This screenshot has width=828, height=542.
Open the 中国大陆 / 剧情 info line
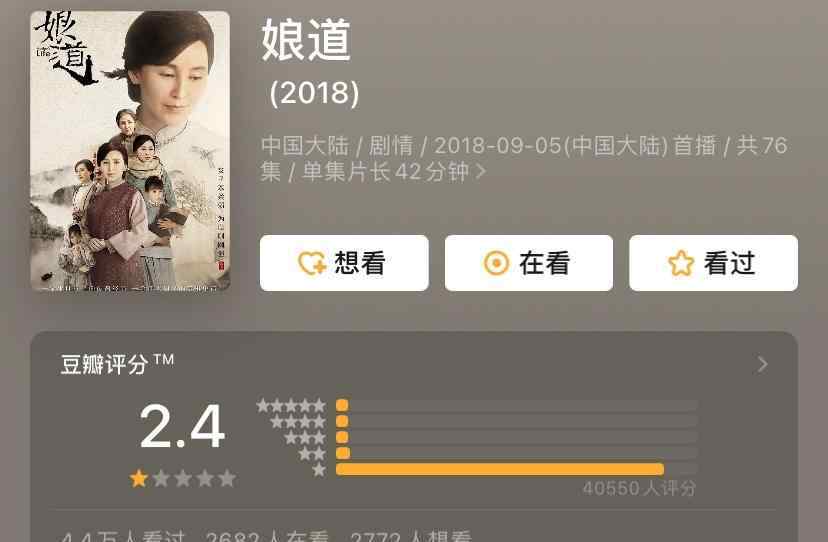[524, 158]
